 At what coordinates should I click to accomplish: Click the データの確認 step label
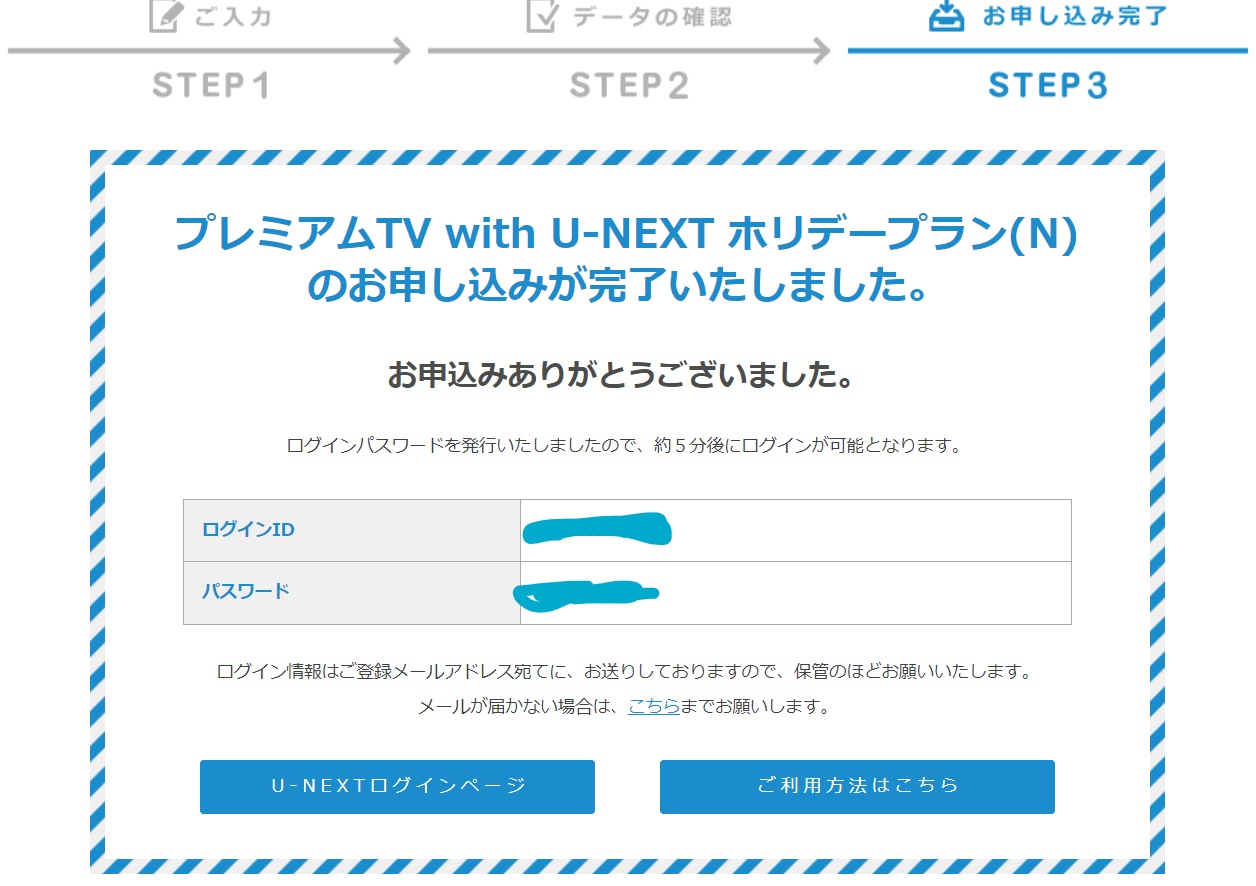(652, 16)
